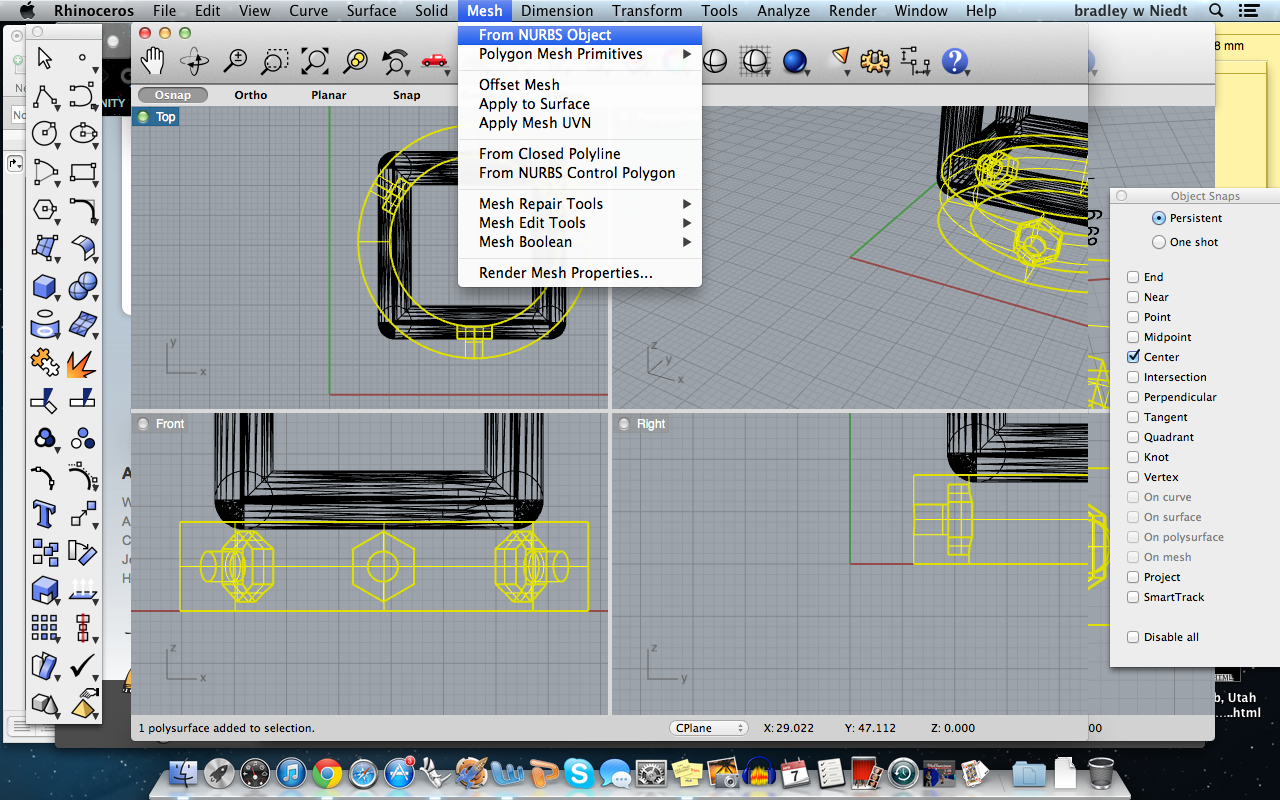
Task: Expand Mesh Repair Tools submenu
Action: (x=580, y=204)
